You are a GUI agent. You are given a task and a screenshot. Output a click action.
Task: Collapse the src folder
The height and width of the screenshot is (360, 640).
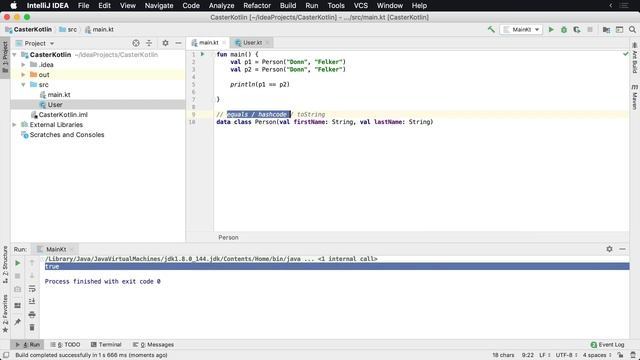[23, 84]
